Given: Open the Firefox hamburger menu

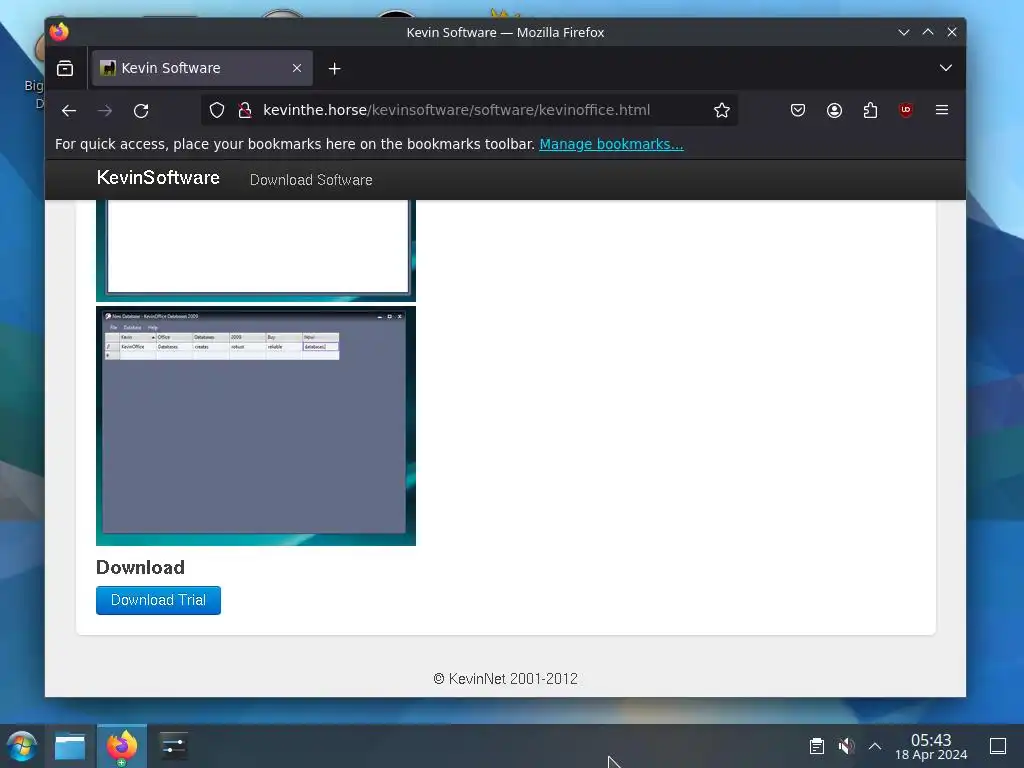Looking at the screenshot, I should (942, 110).
